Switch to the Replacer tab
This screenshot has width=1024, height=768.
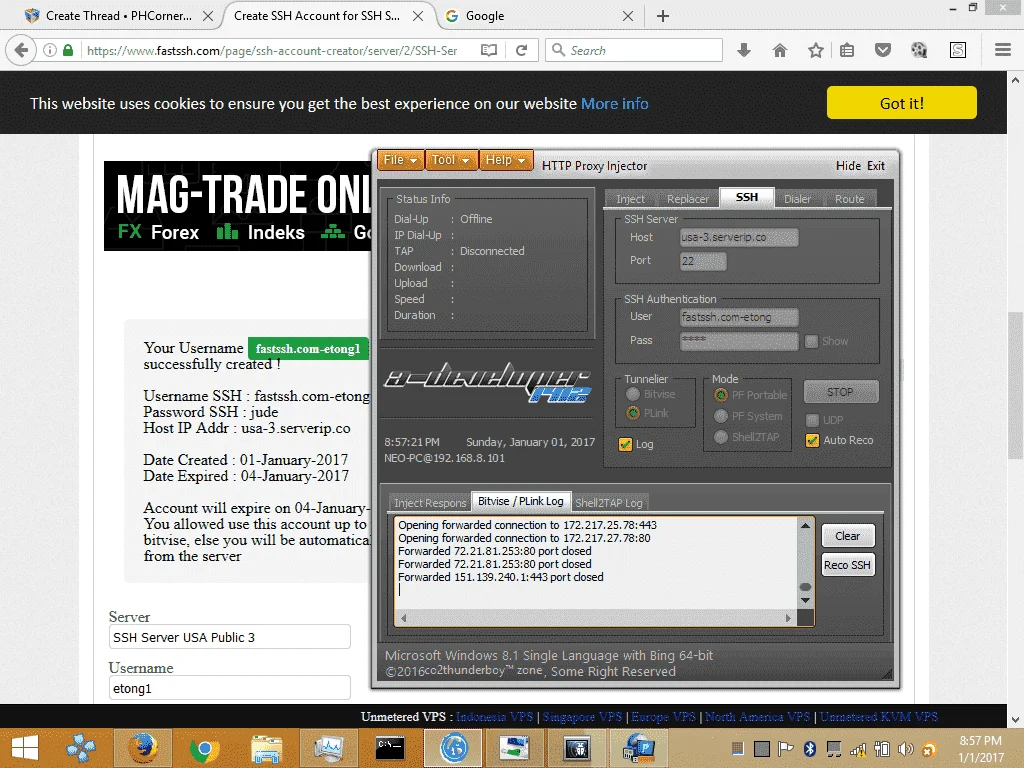coord(687,199)
